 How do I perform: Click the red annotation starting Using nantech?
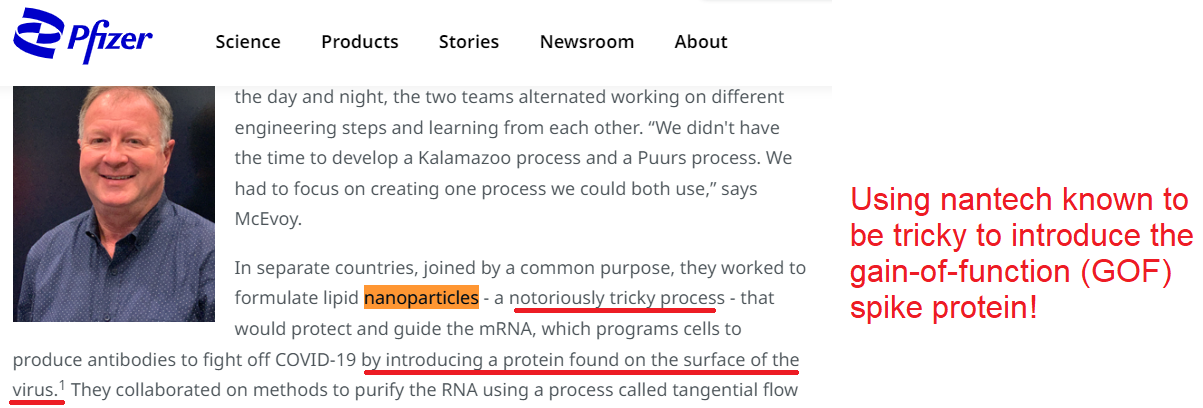coord(1020,254)
